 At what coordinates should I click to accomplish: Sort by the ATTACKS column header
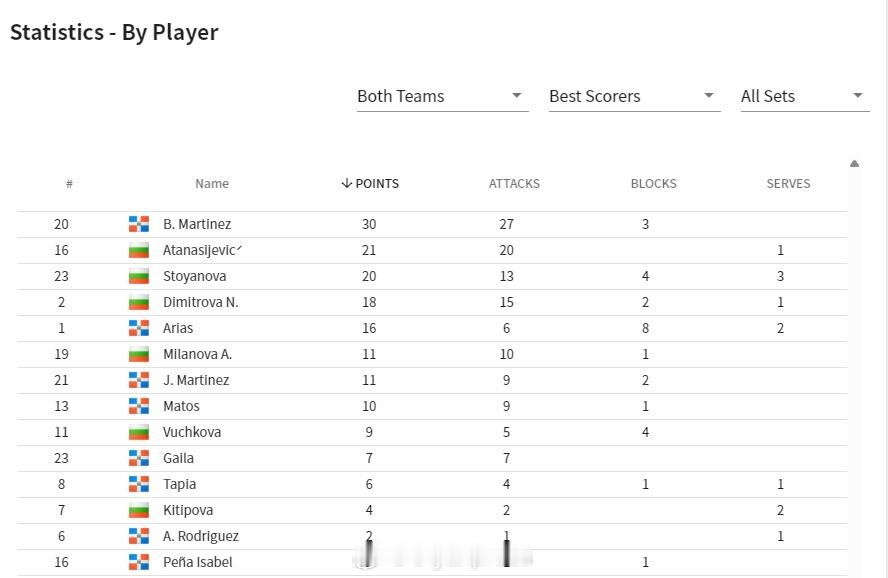coord(514,183)
